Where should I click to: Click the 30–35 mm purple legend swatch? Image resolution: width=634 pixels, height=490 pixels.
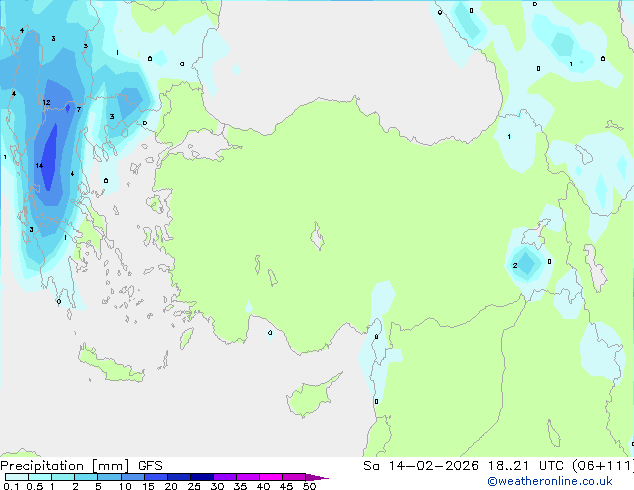pyautogui.click(x=225, y=477)
